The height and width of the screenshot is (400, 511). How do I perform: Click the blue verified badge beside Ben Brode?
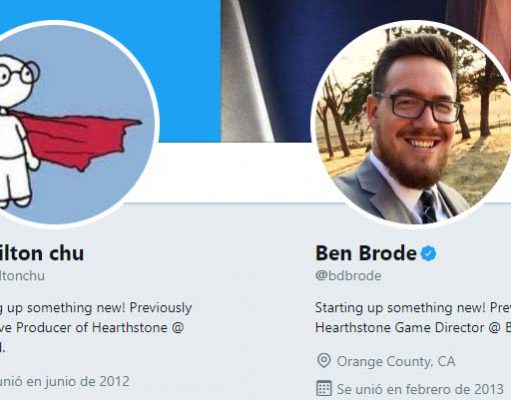[429, 254]
